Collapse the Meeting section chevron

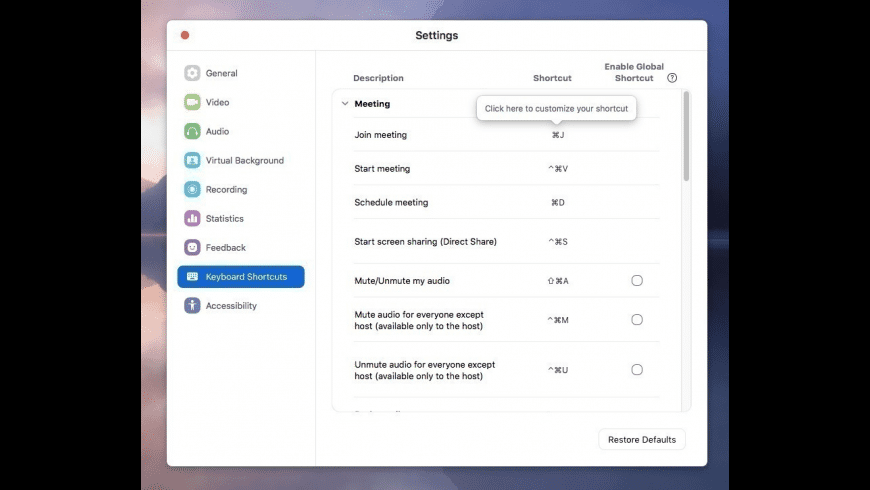[345, 103]
